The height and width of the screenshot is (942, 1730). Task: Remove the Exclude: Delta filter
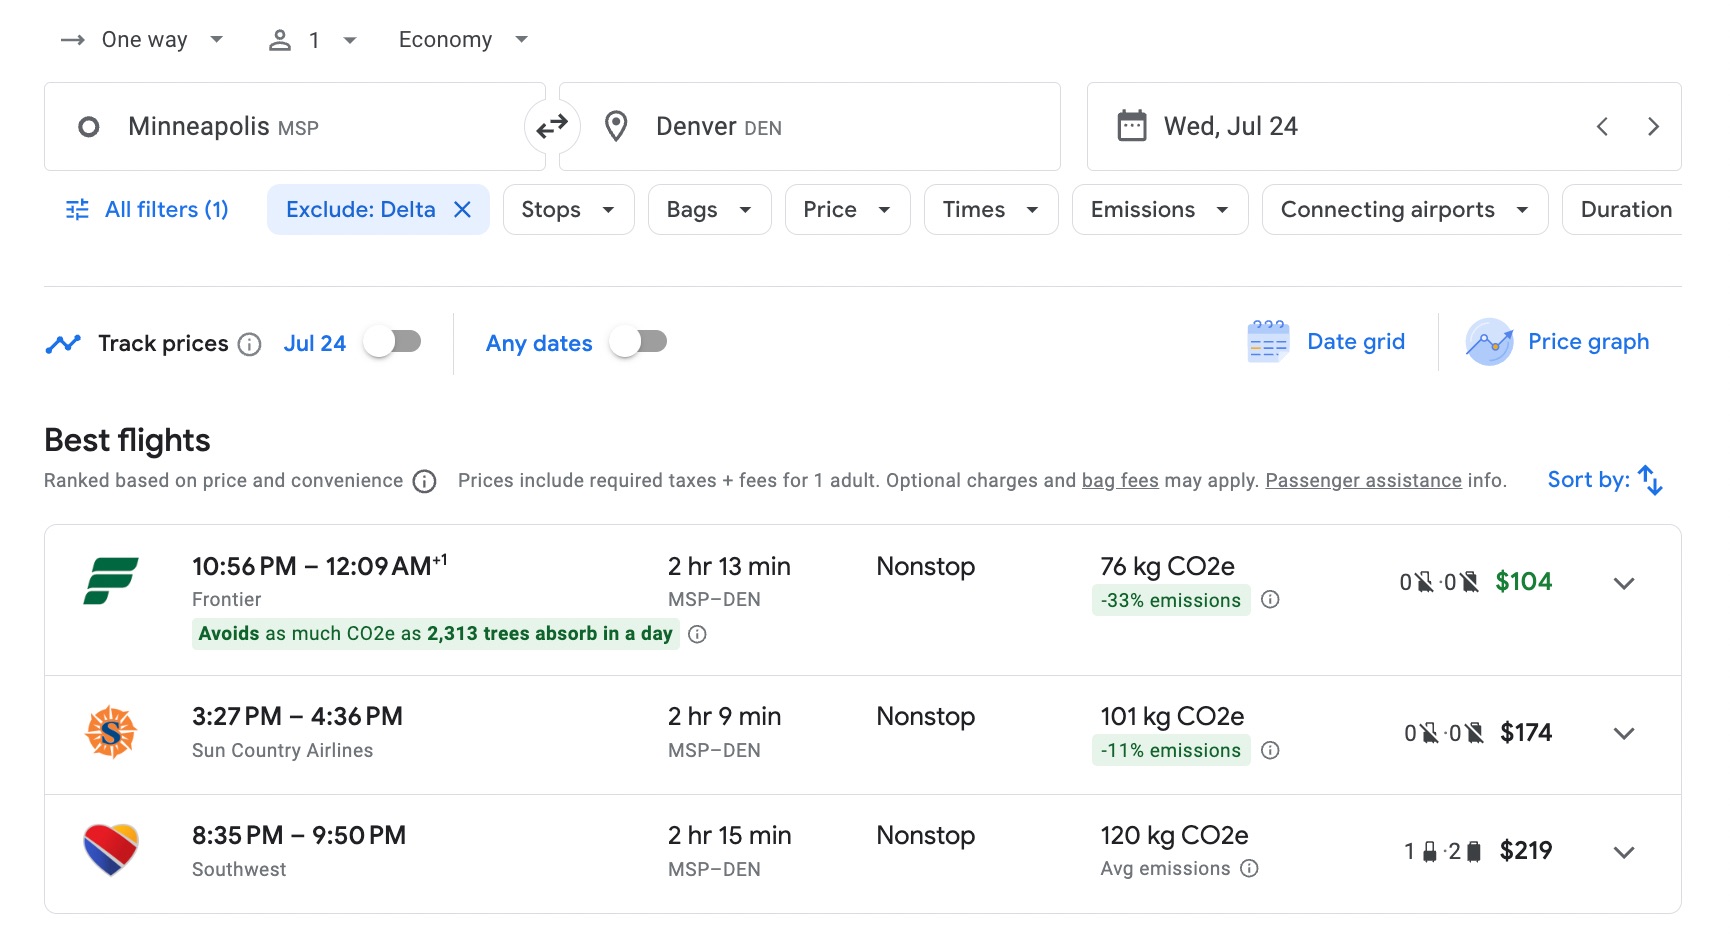(462, 209)
